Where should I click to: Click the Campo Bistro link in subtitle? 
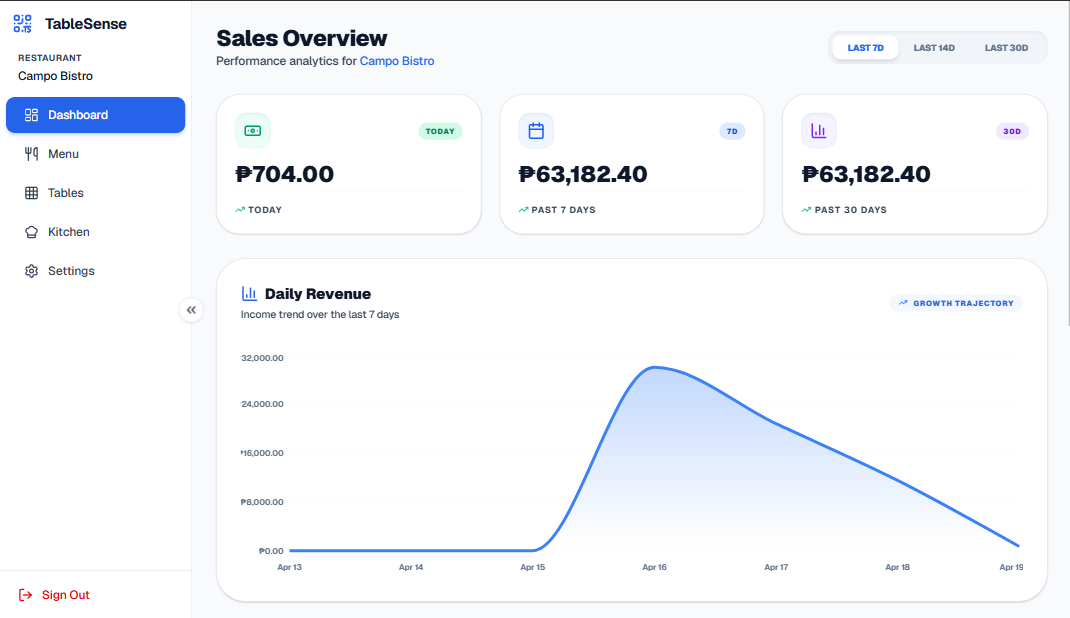click(397, 61)
